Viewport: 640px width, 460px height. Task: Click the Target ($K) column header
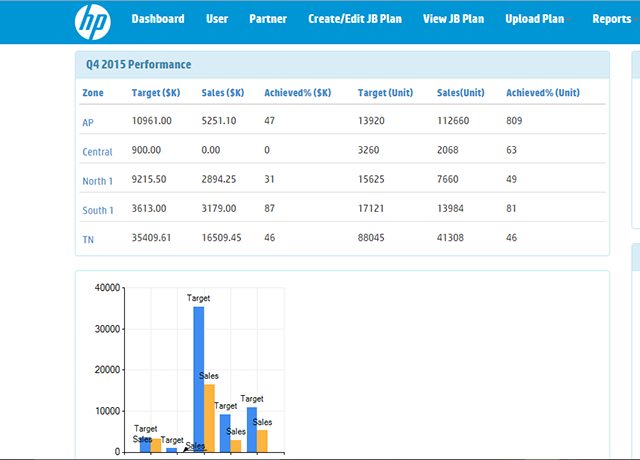pos(156,93)
